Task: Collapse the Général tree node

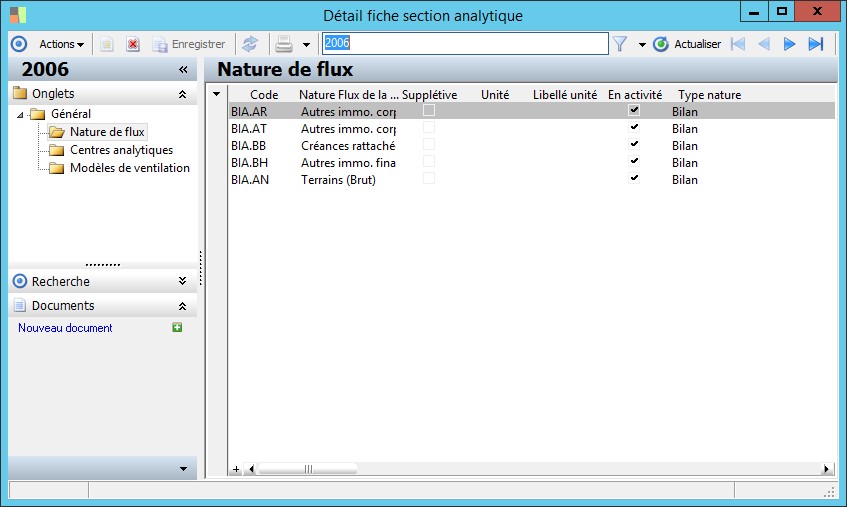Action: (20, 114)
